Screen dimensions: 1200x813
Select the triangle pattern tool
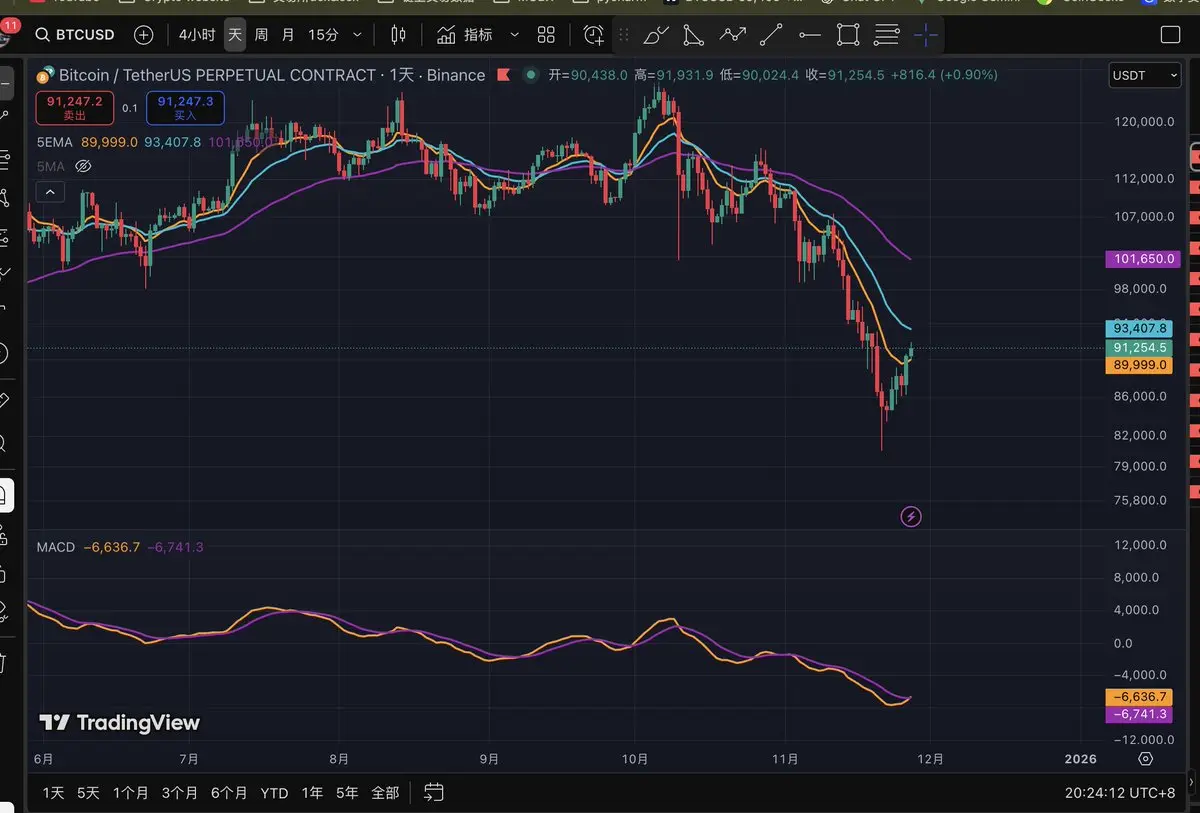tap(693, 36)
